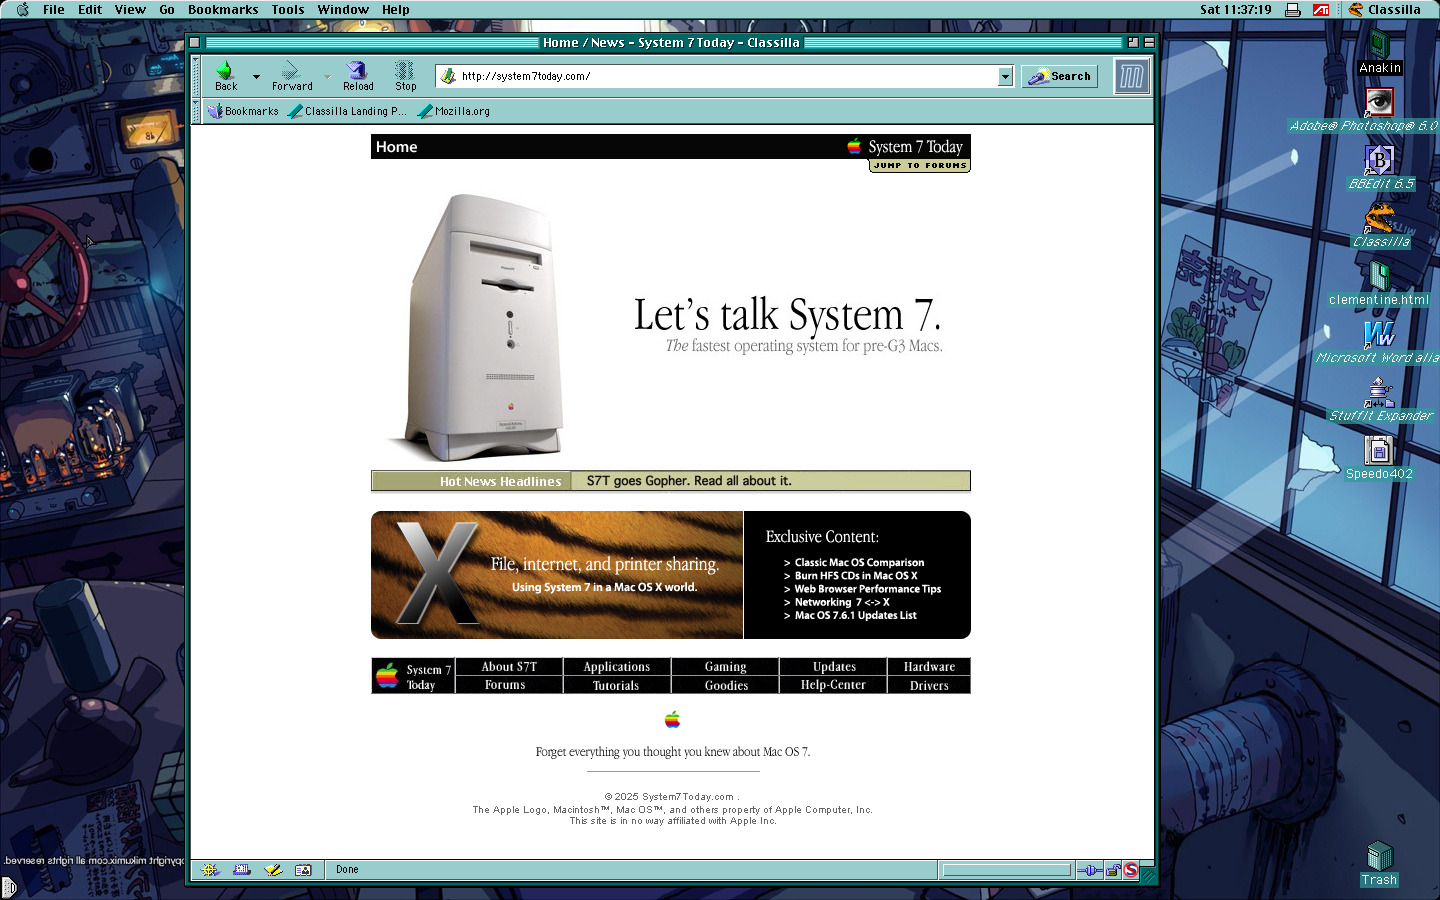Collapse the navigation toolbar grippy
The height and width of the screenshot is (900, 1440).
196,76
